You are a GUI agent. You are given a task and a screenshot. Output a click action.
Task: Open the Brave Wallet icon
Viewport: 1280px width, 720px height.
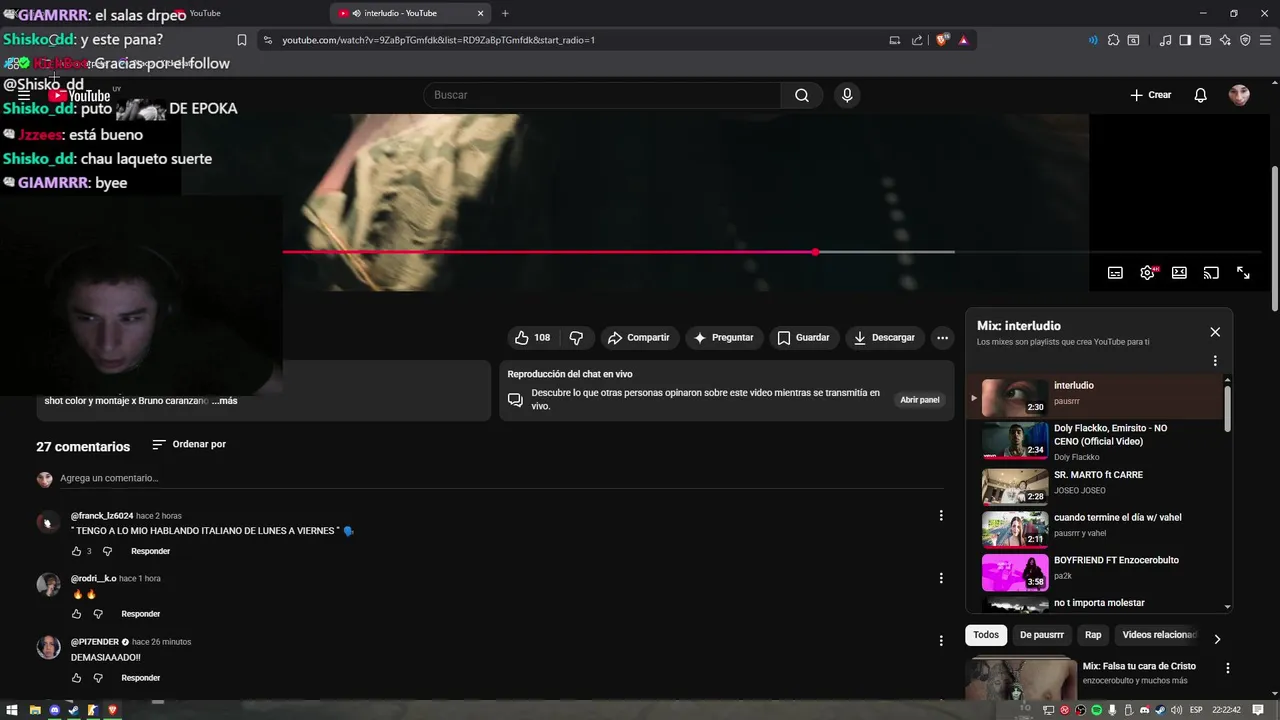click(1205, 40)
